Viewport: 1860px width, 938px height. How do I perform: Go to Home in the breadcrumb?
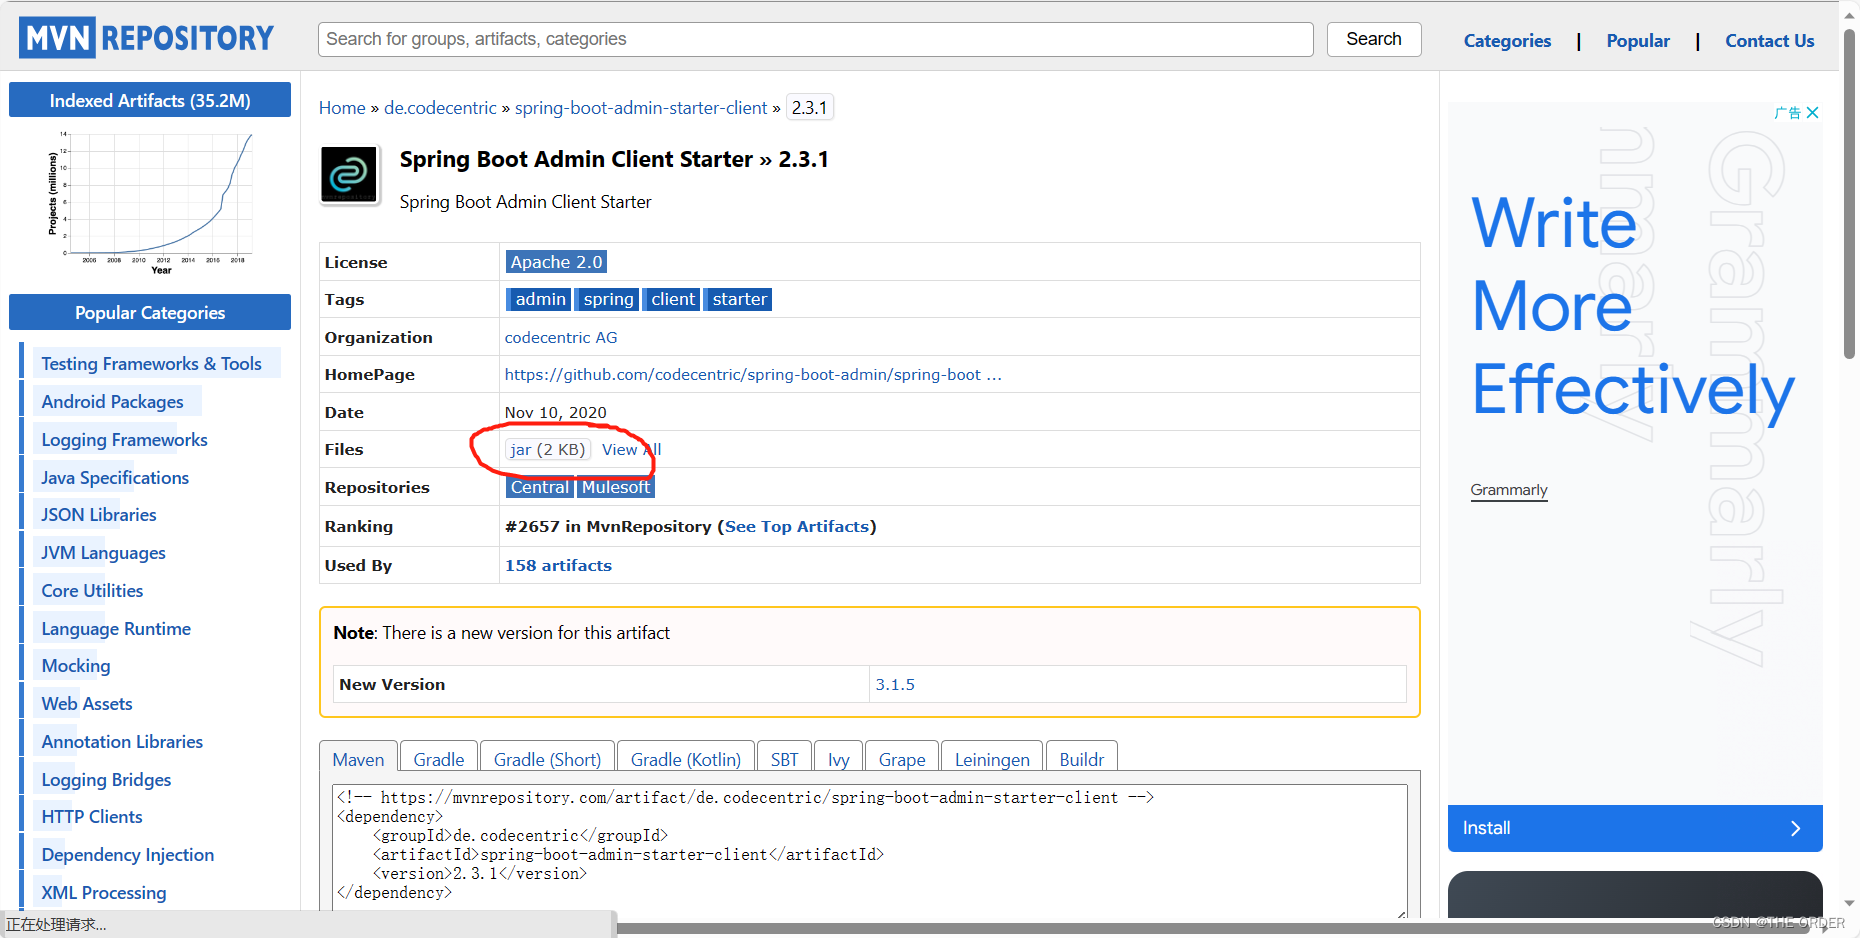(342, 108)
